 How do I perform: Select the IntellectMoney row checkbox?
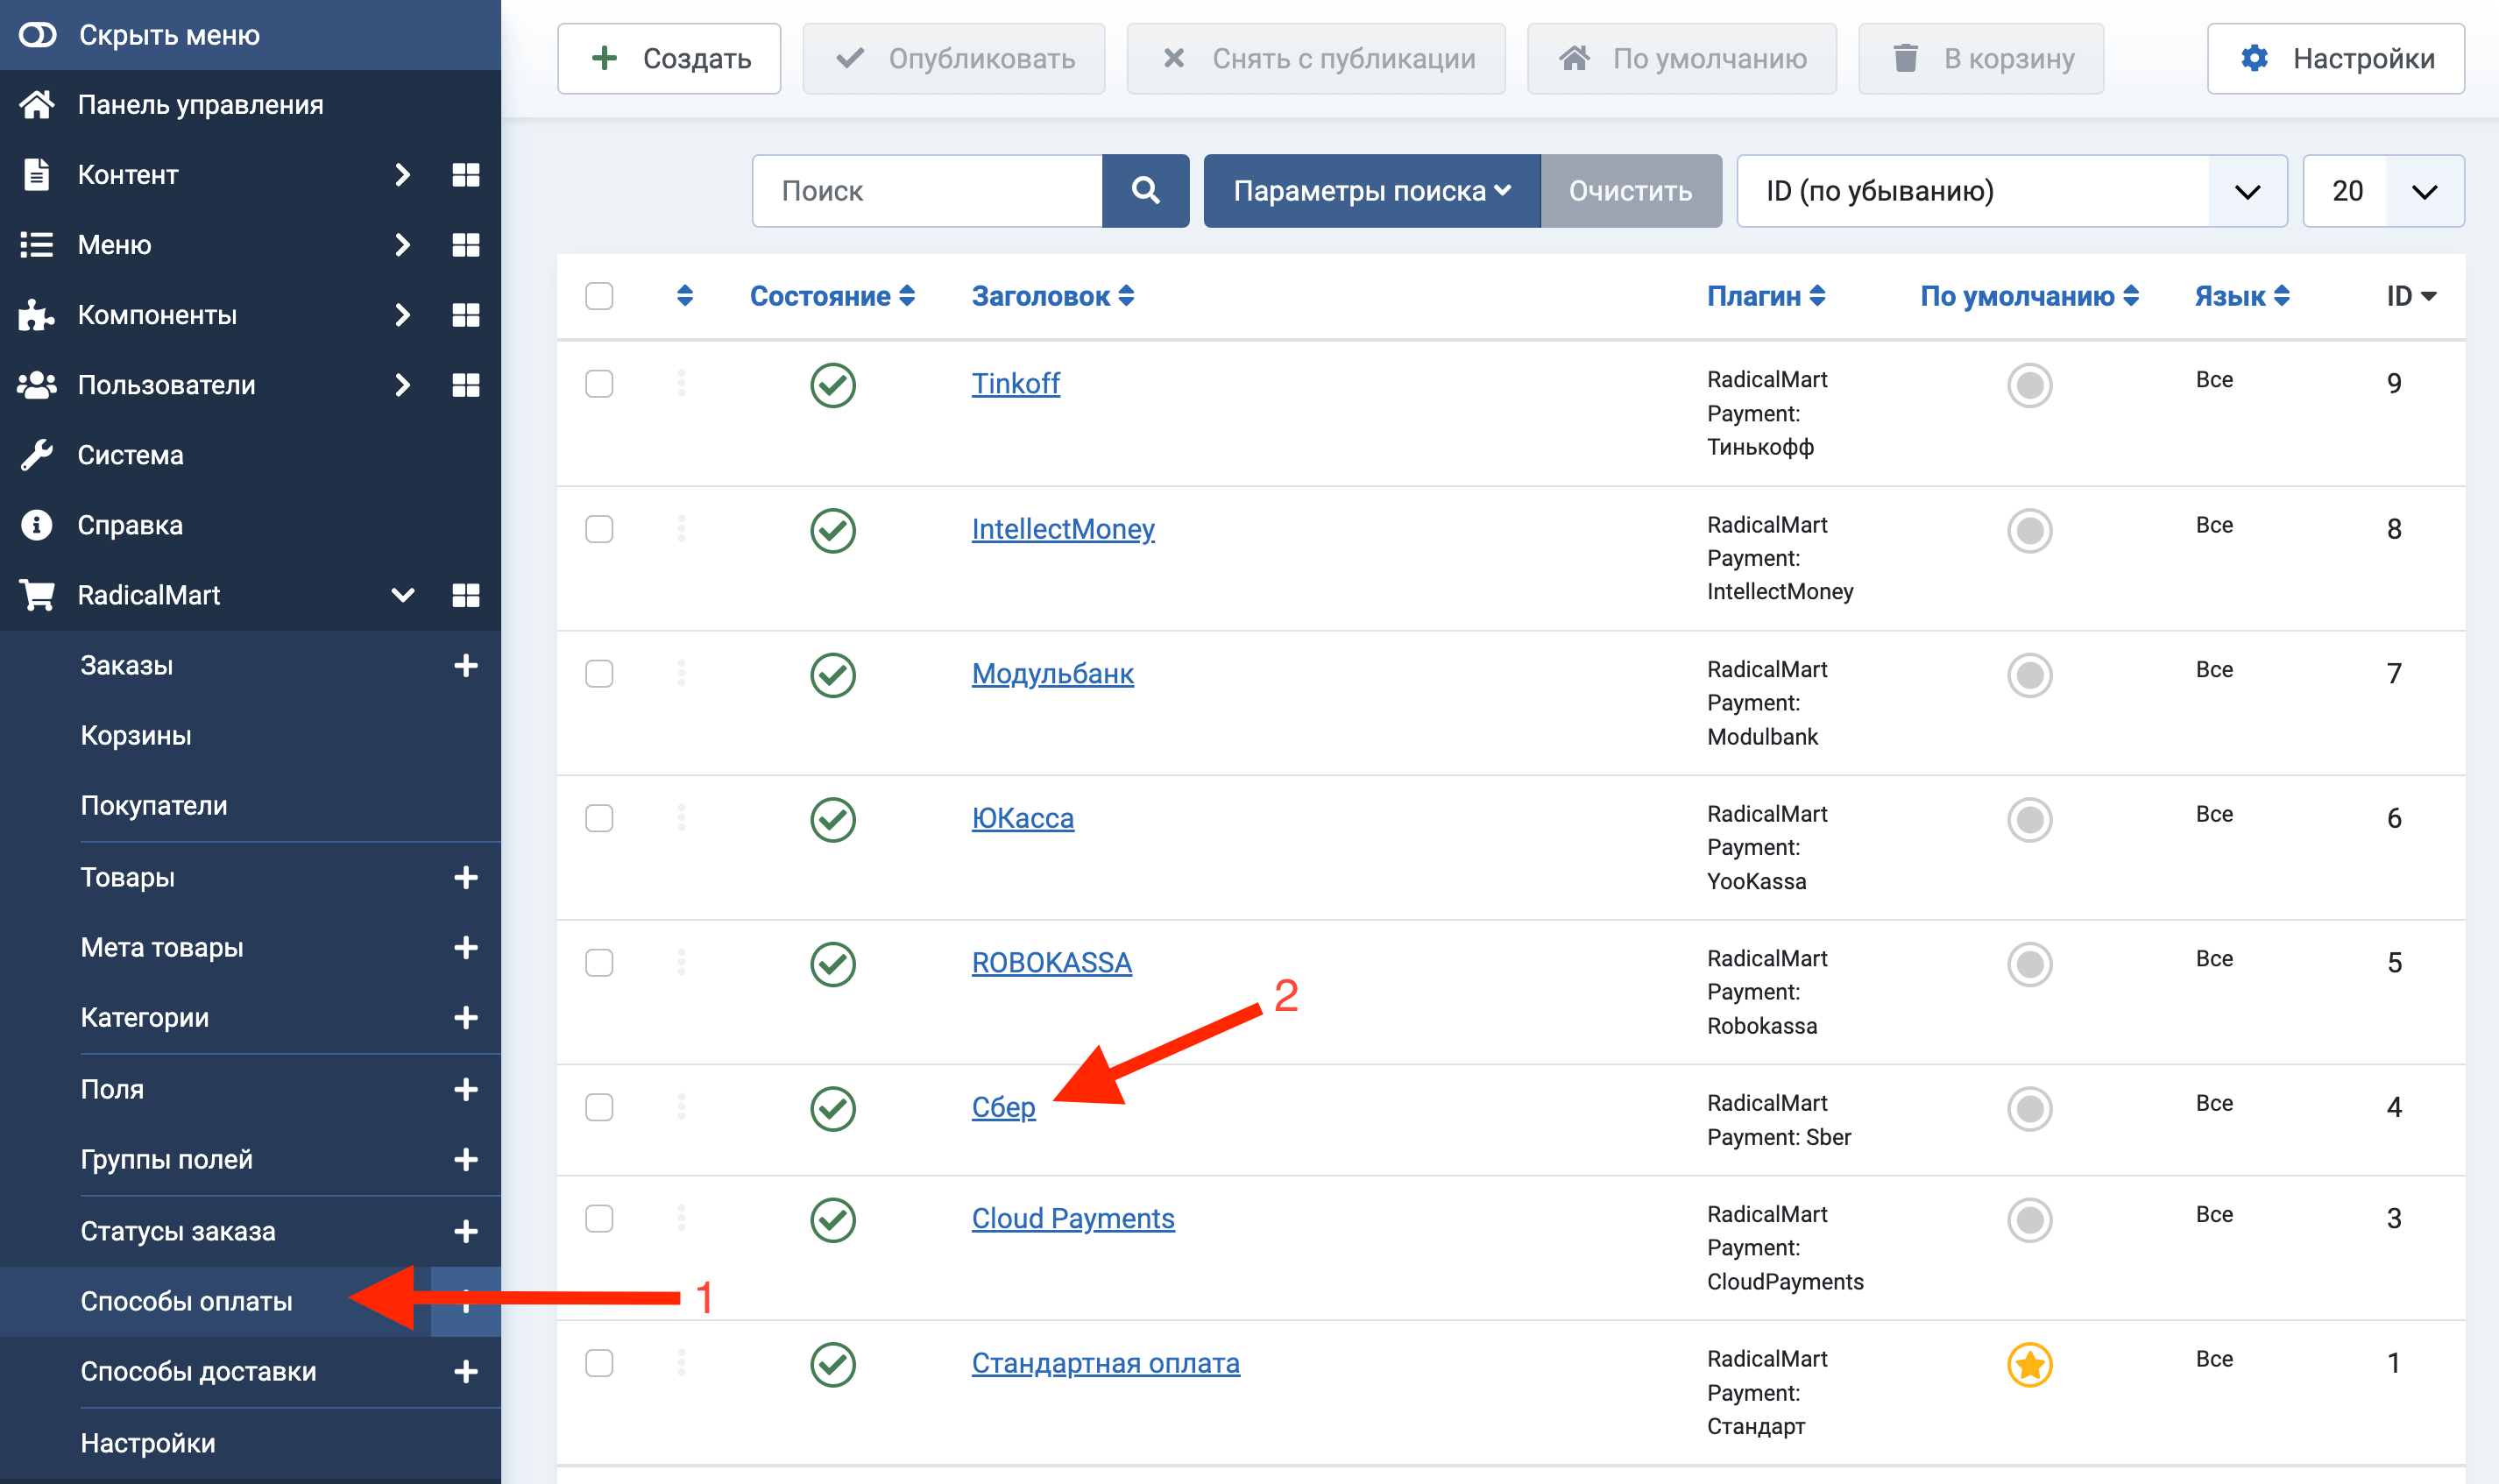click(x=599, y=529)
